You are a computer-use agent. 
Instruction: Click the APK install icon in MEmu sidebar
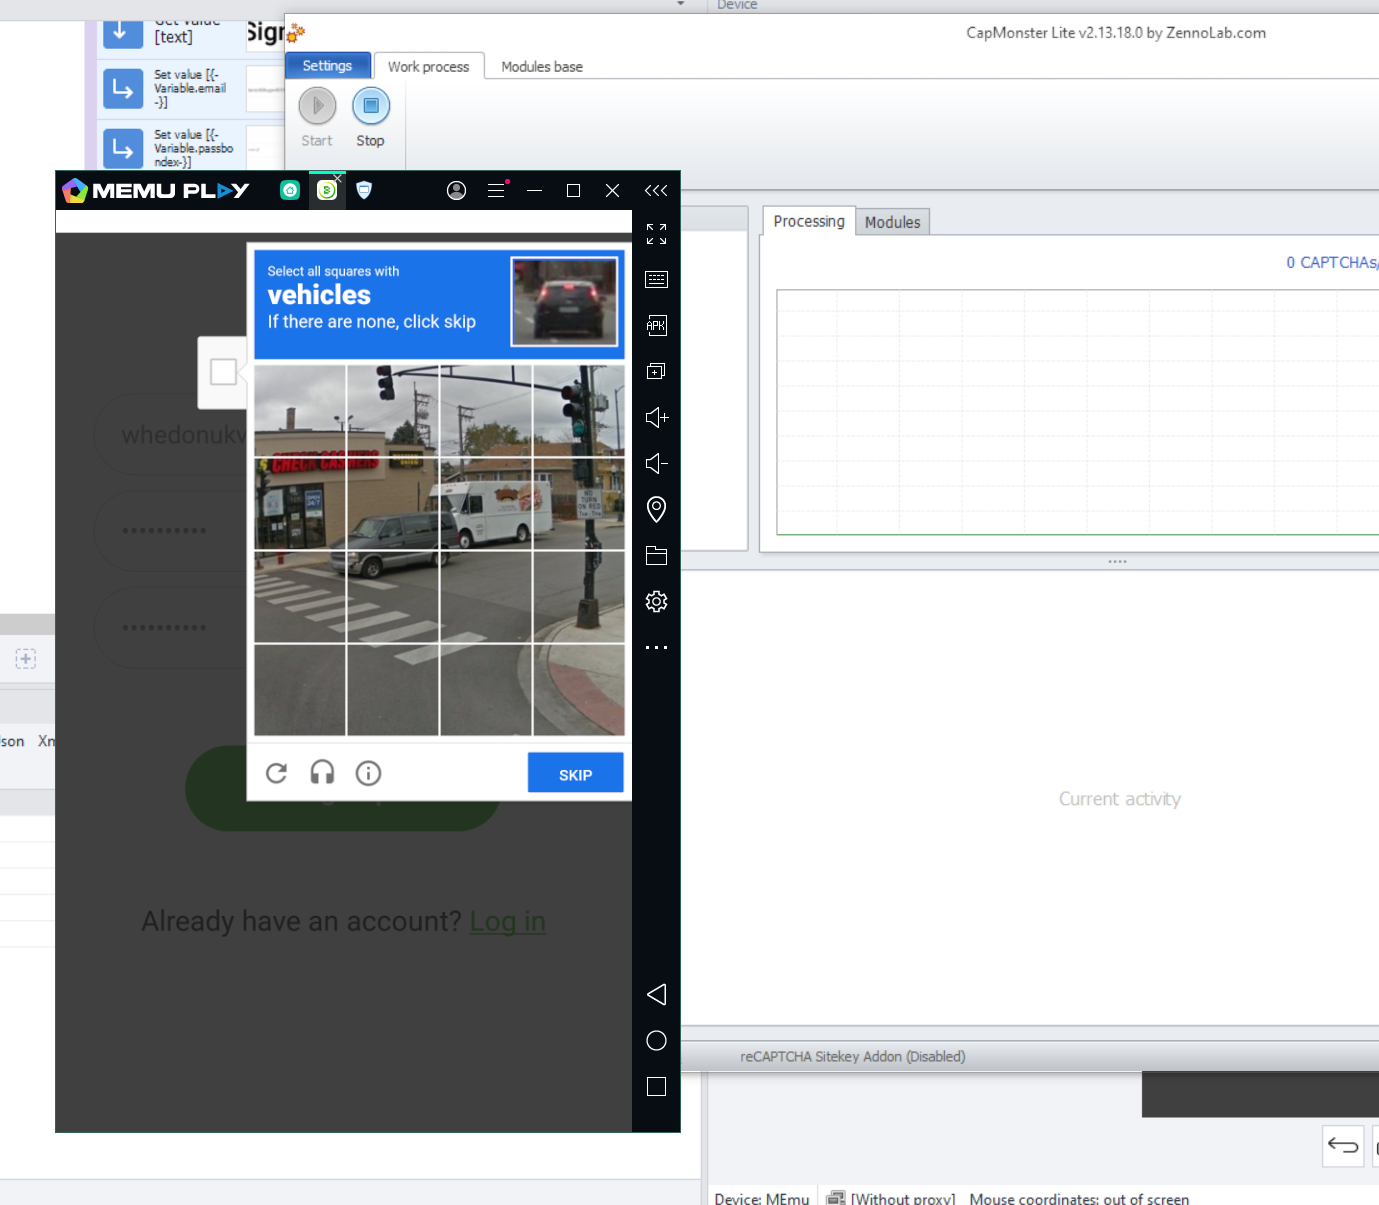coord(656,325)
